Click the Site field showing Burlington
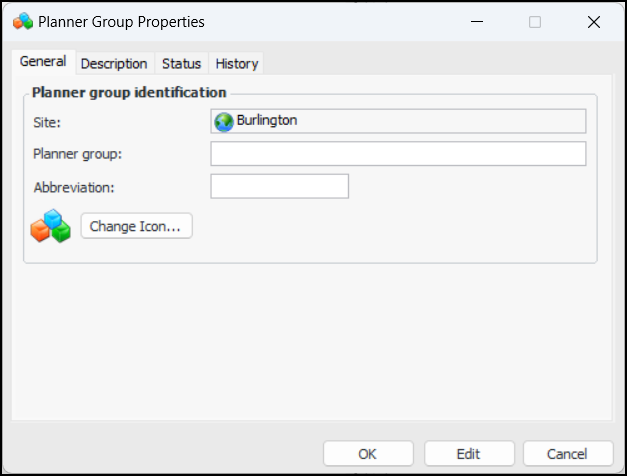 (x=398, y=121)
